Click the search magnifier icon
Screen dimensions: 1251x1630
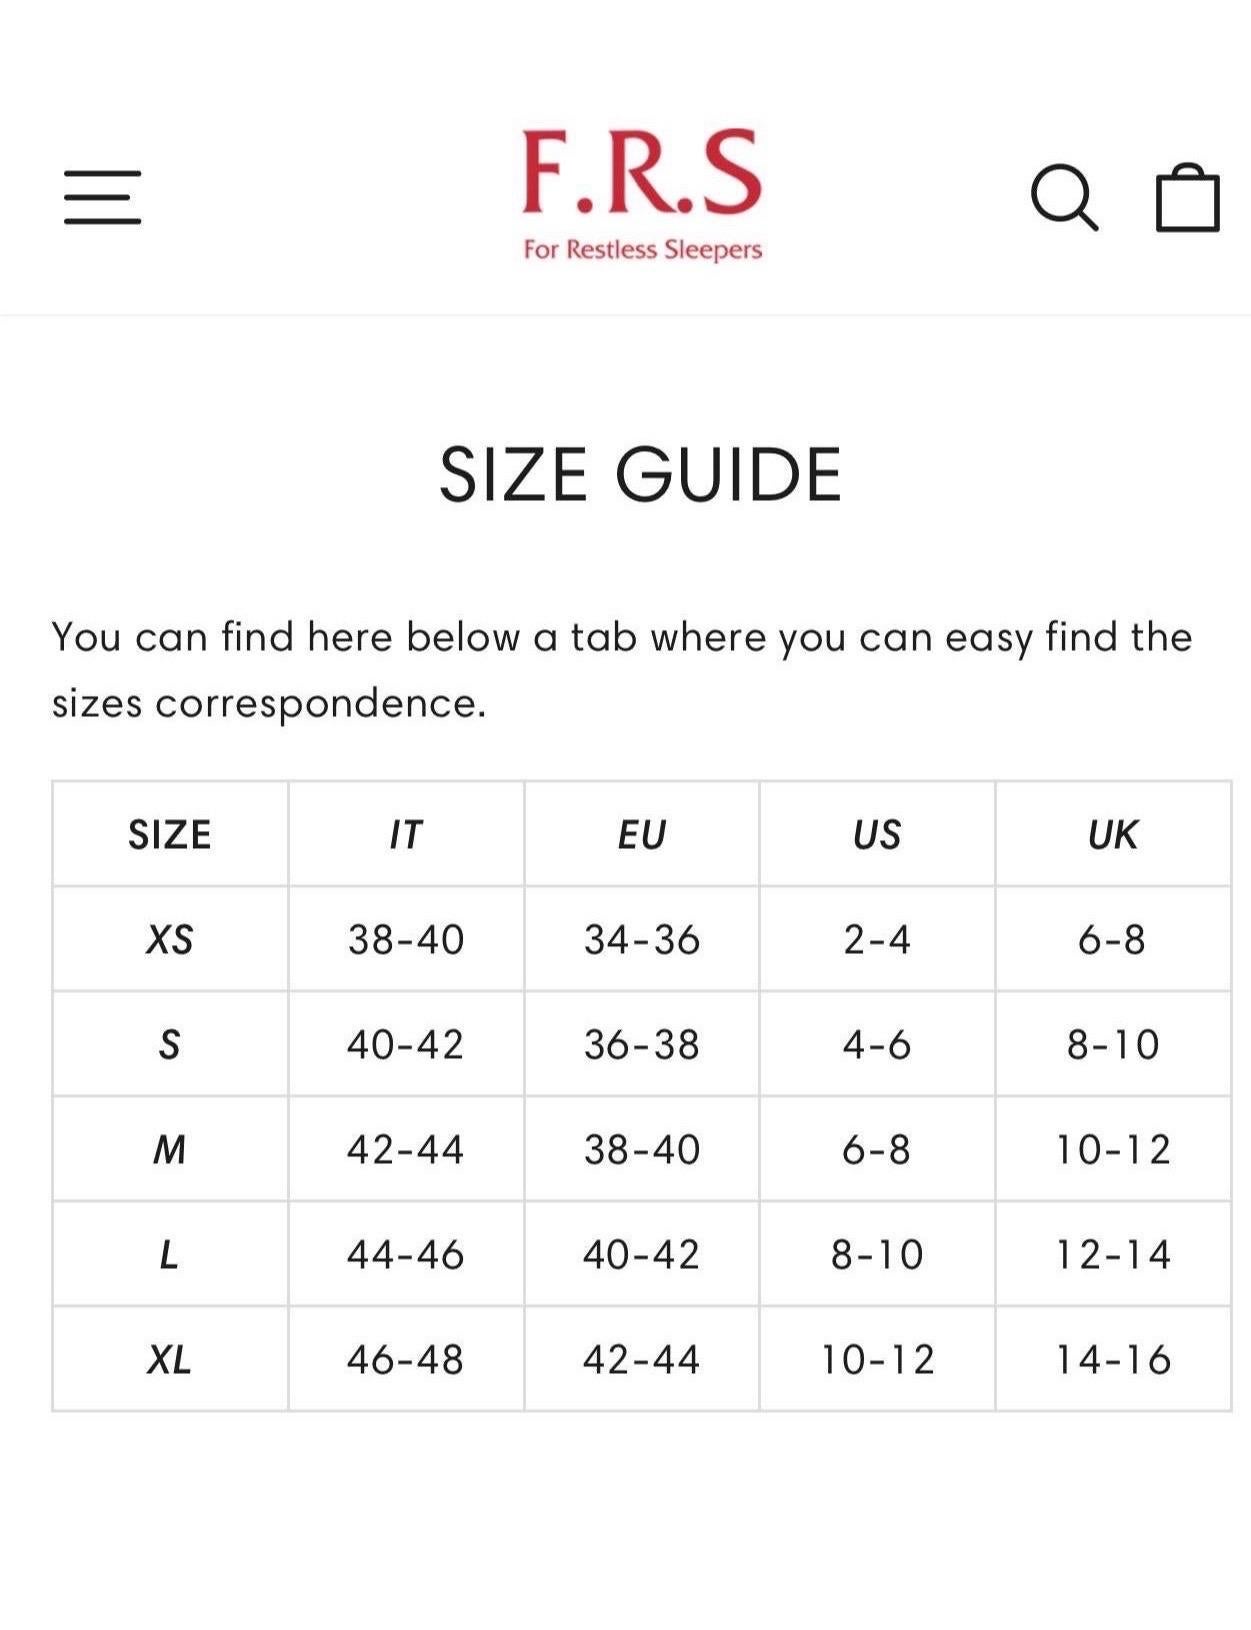click(x=1064, y=197)
